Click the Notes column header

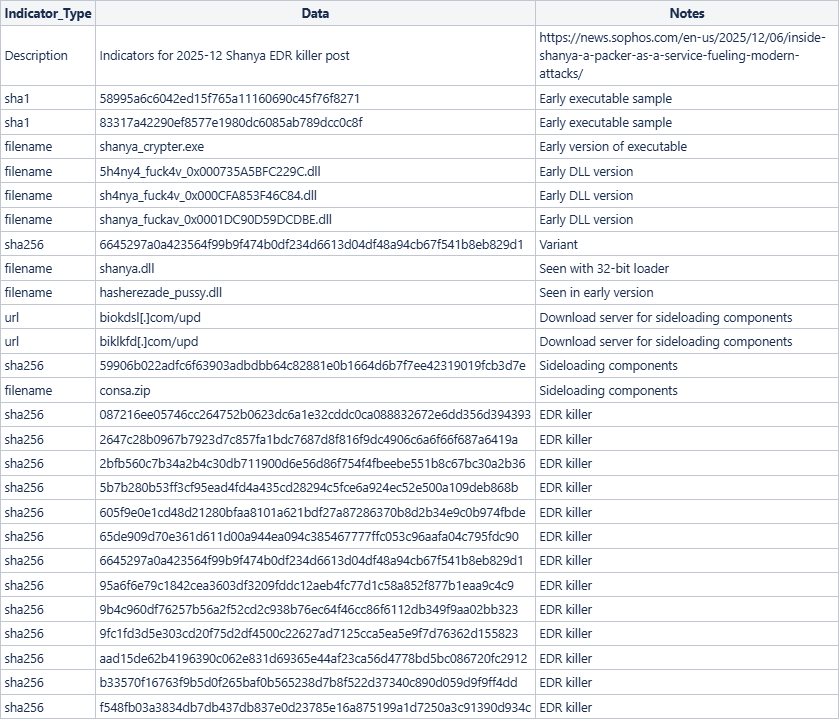click(x=686, y=14)
